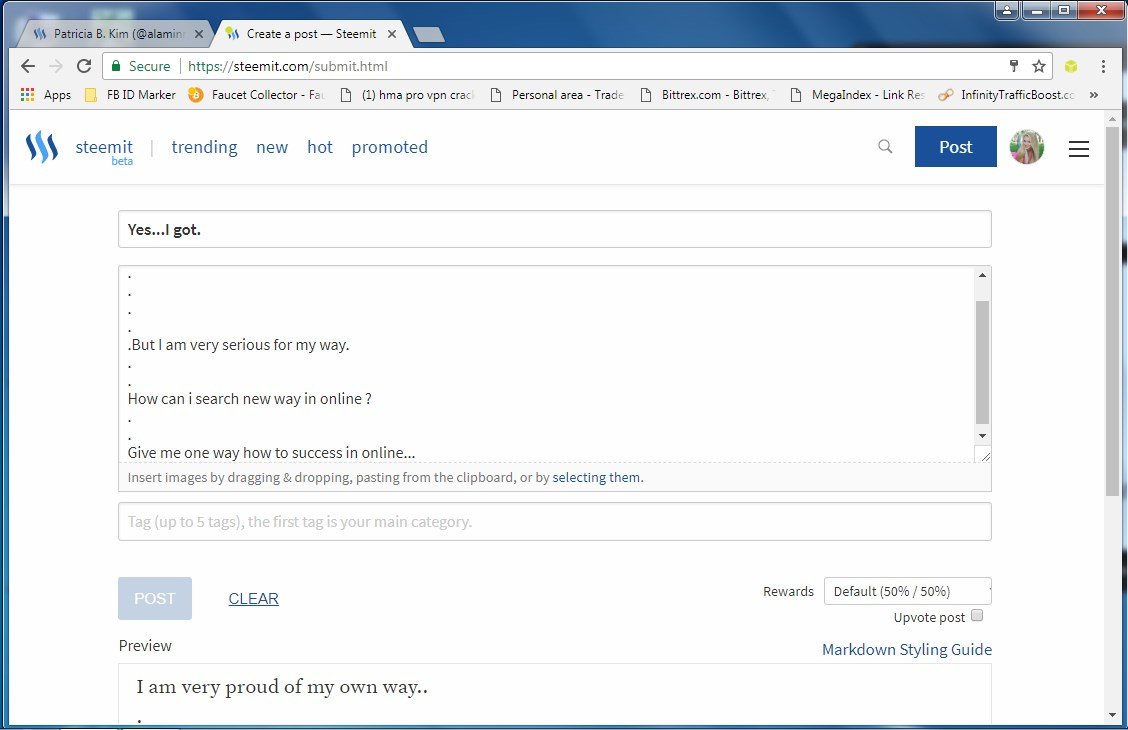Open the Markdown Styling Guide link
Screen dimensions: 1128x730
click(906, 649)
